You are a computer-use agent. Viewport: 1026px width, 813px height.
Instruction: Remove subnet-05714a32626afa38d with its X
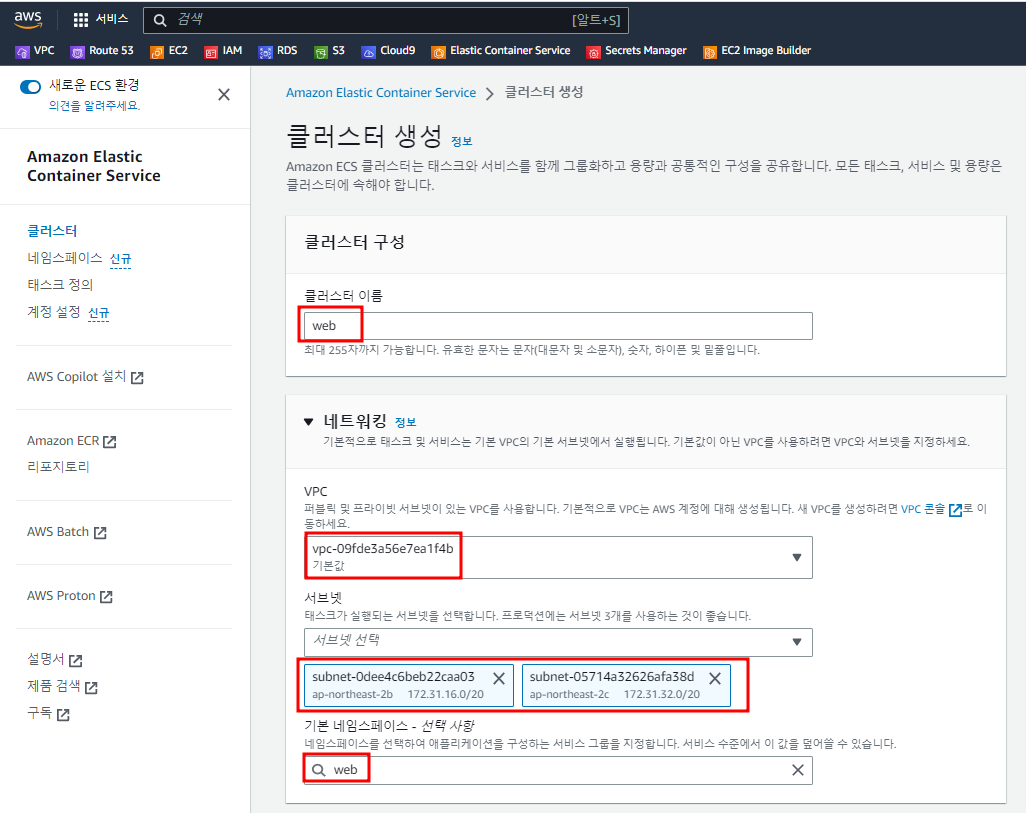[715, 679]
